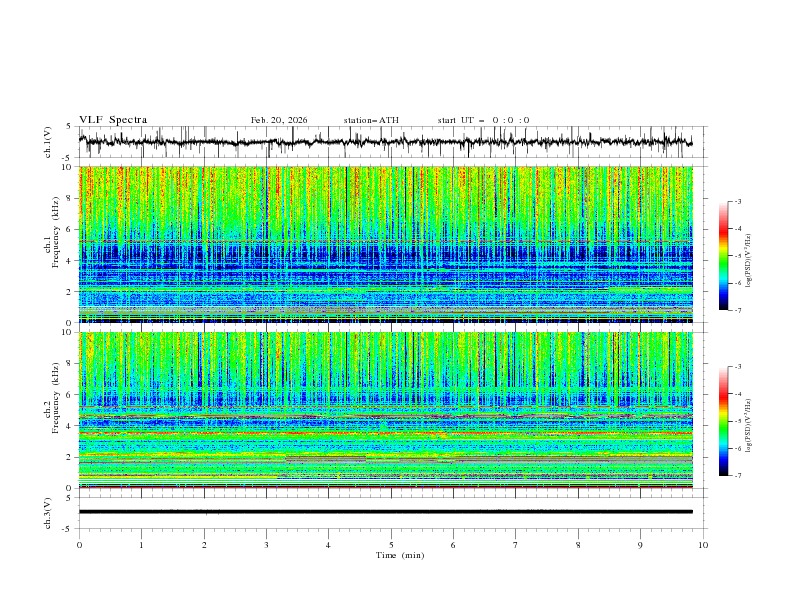Click the time axis tick label "5"

[x=391, y=545]
